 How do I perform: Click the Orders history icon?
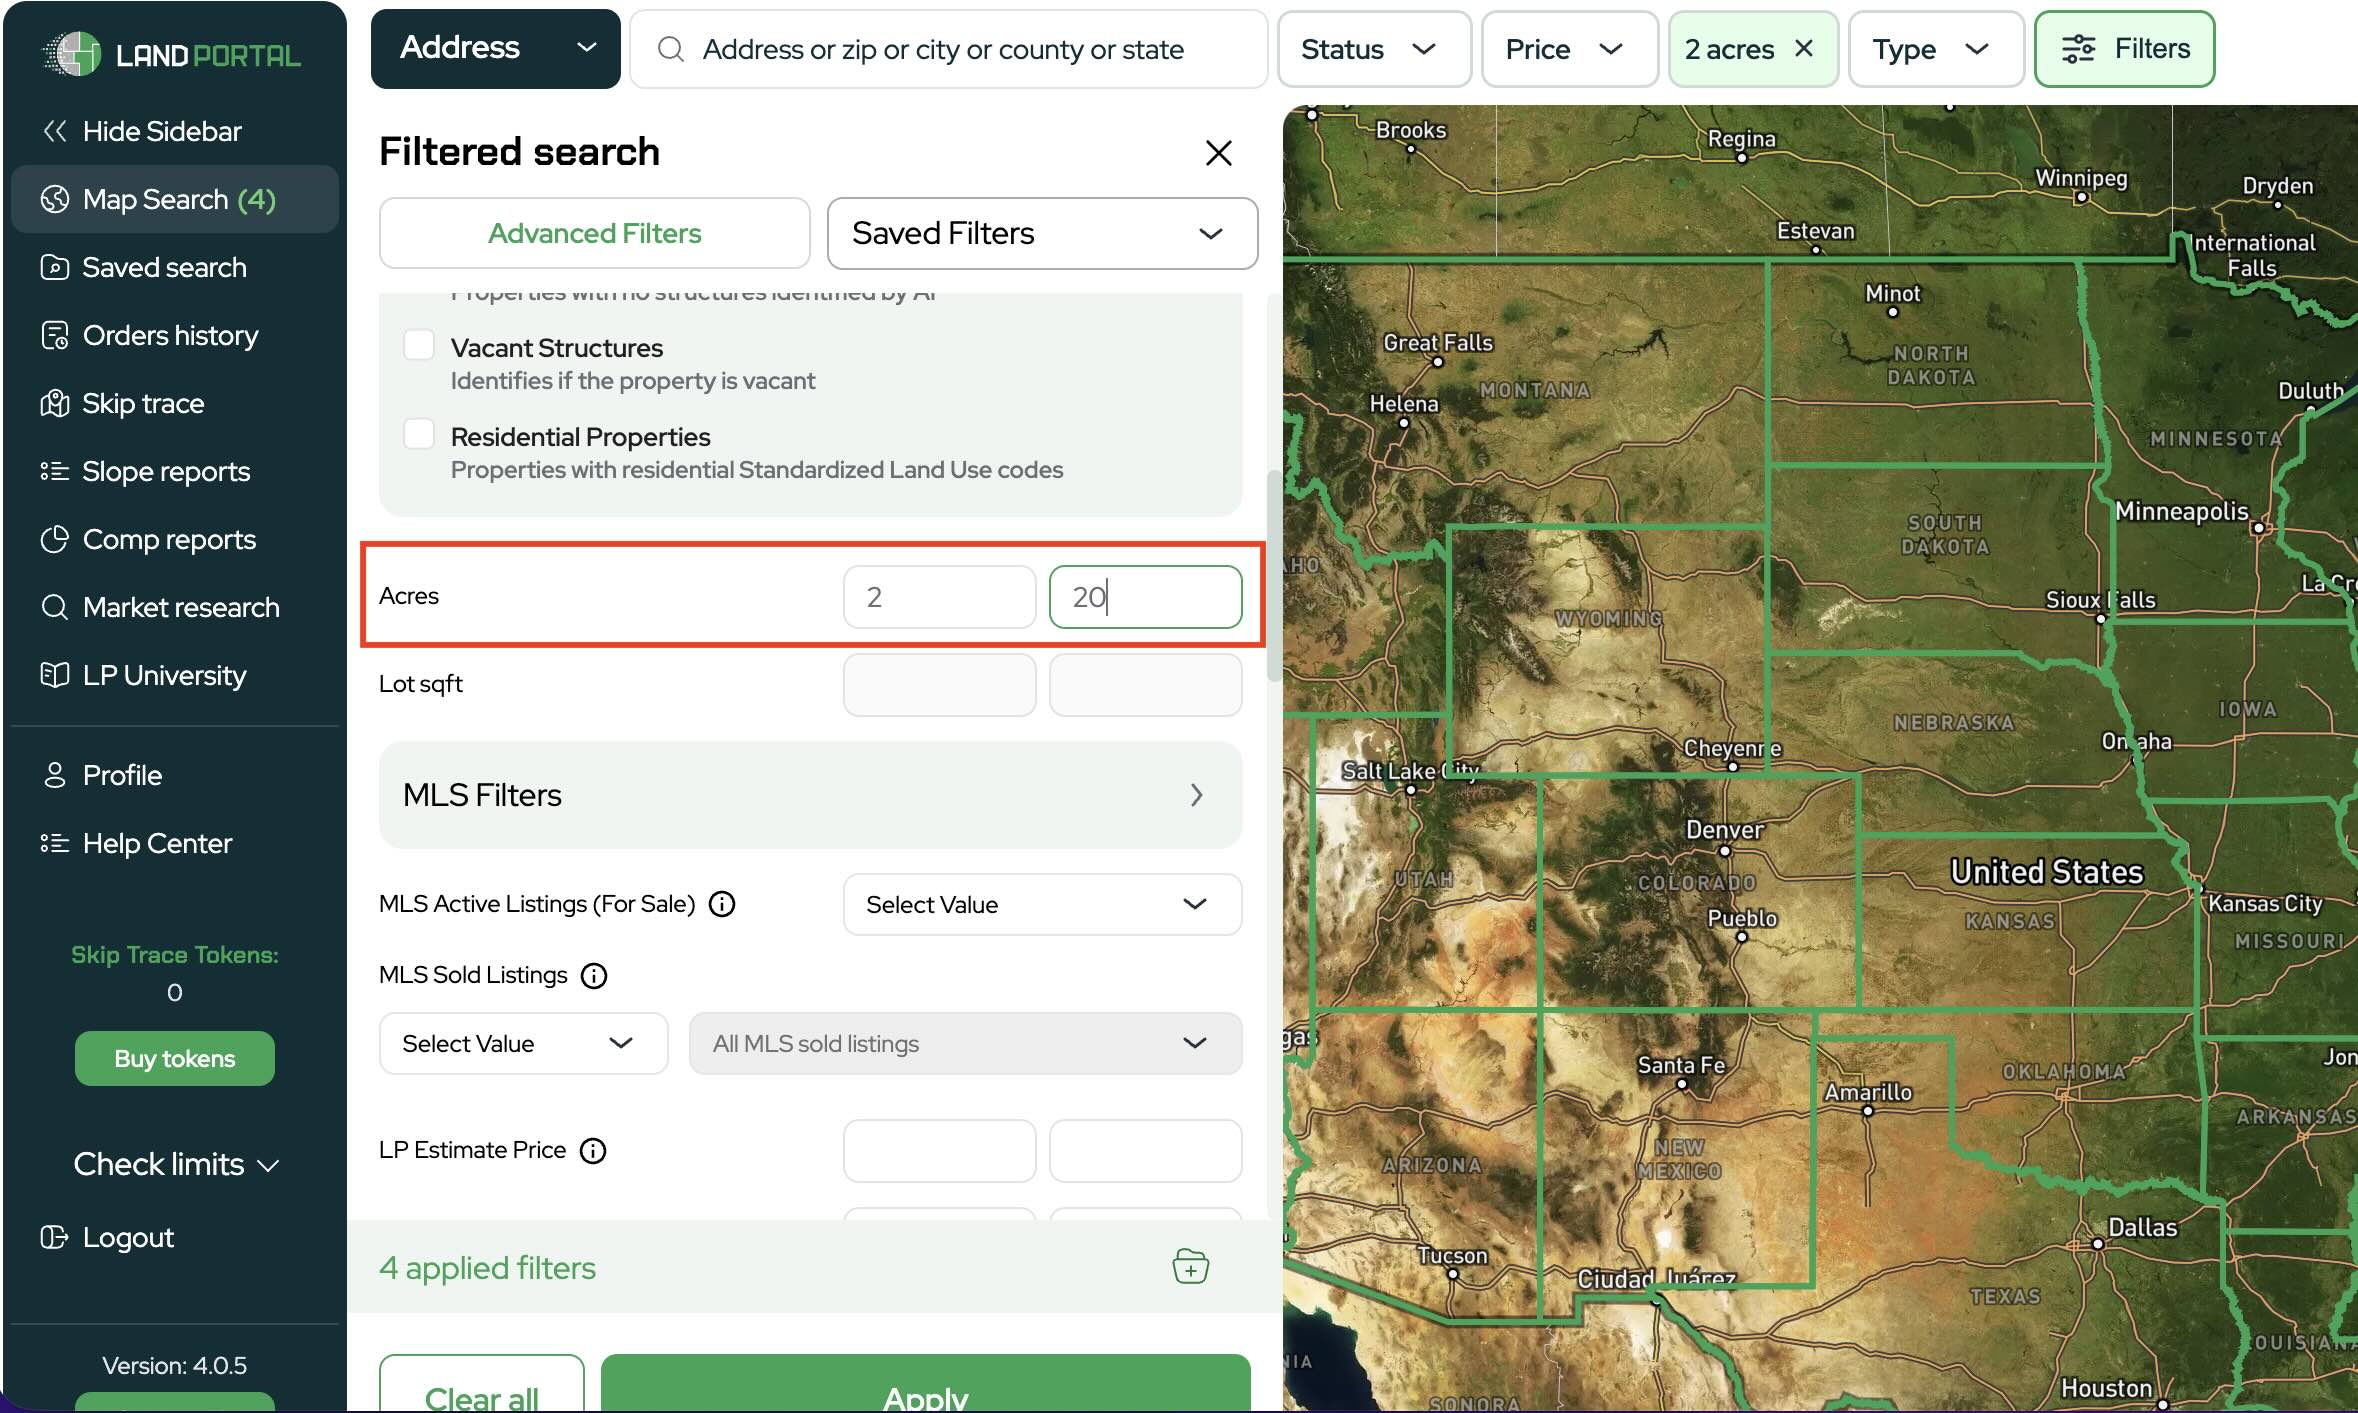point(54,335)
